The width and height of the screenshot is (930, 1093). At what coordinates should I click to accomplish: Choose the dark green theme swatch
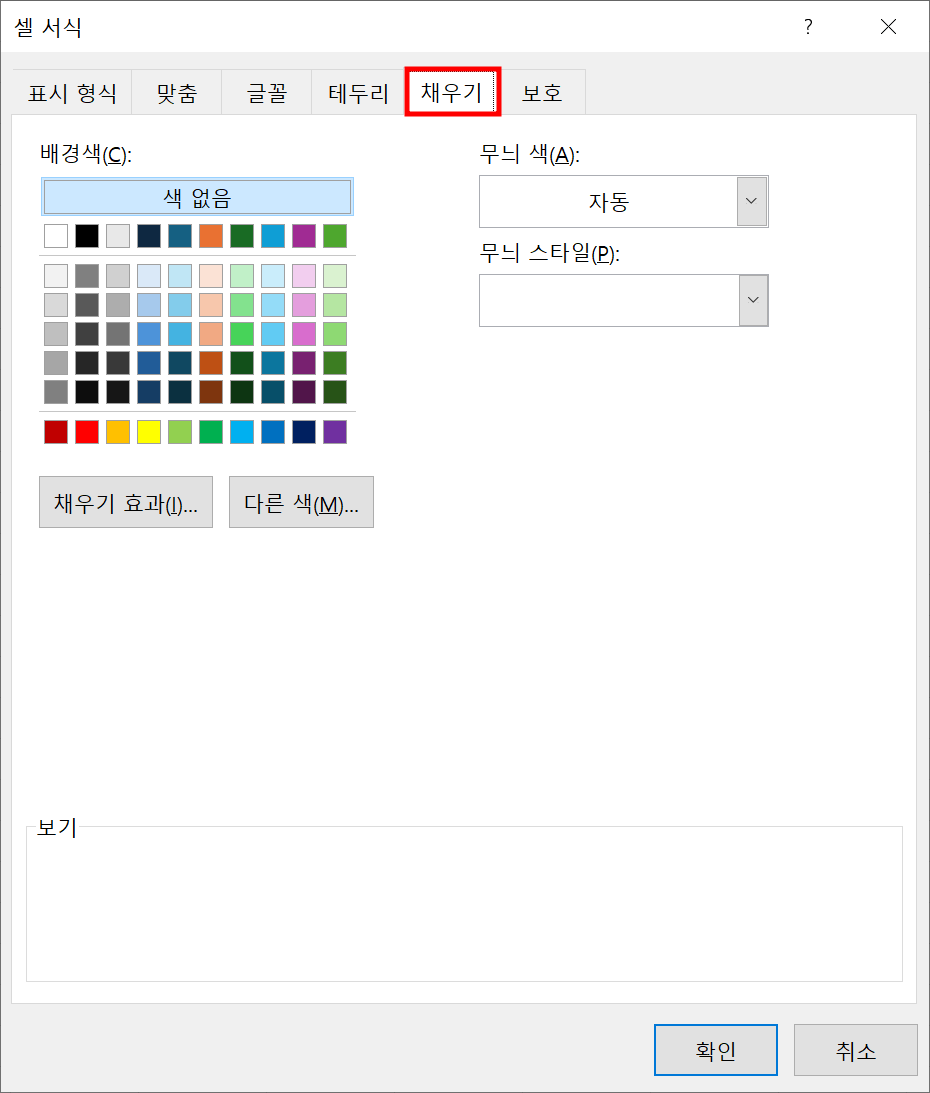(x=242, y=236)
